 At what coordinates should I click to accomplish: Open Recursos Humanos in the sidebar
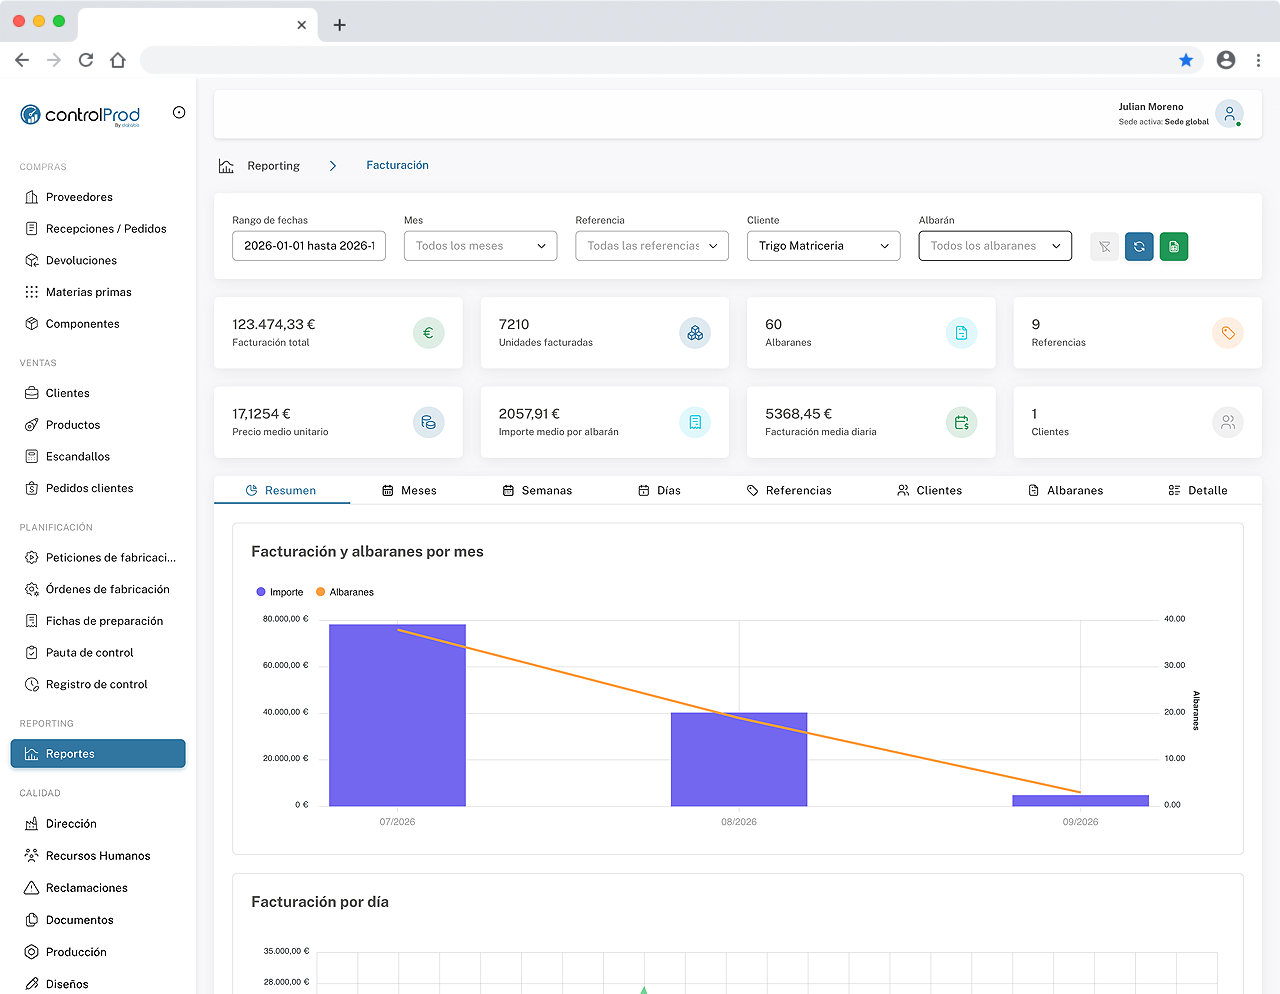coord(98,856)
